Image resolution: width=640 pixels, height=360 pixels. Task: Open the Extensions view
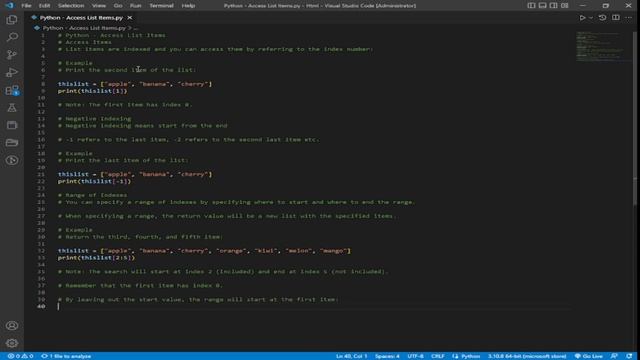pyautogui.click(x=12, y=90)
